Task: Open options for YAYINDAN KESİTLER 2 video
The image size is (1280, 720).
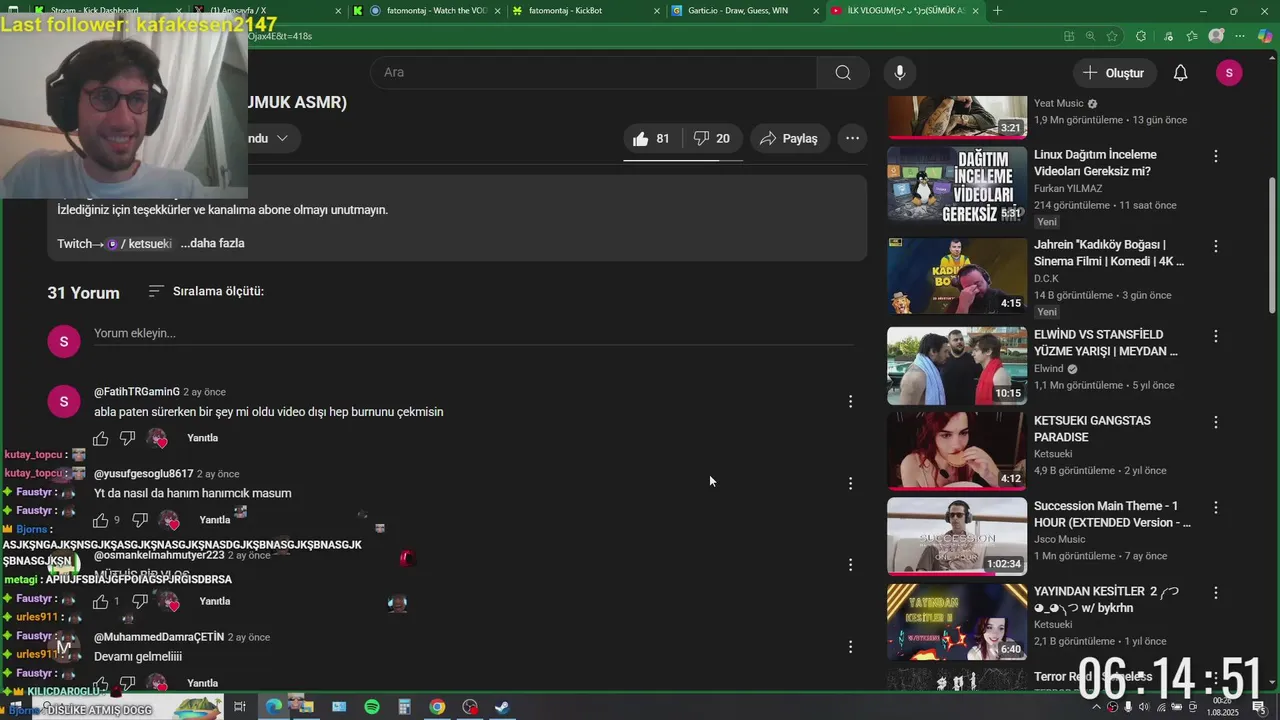Action: (1216, 593)
